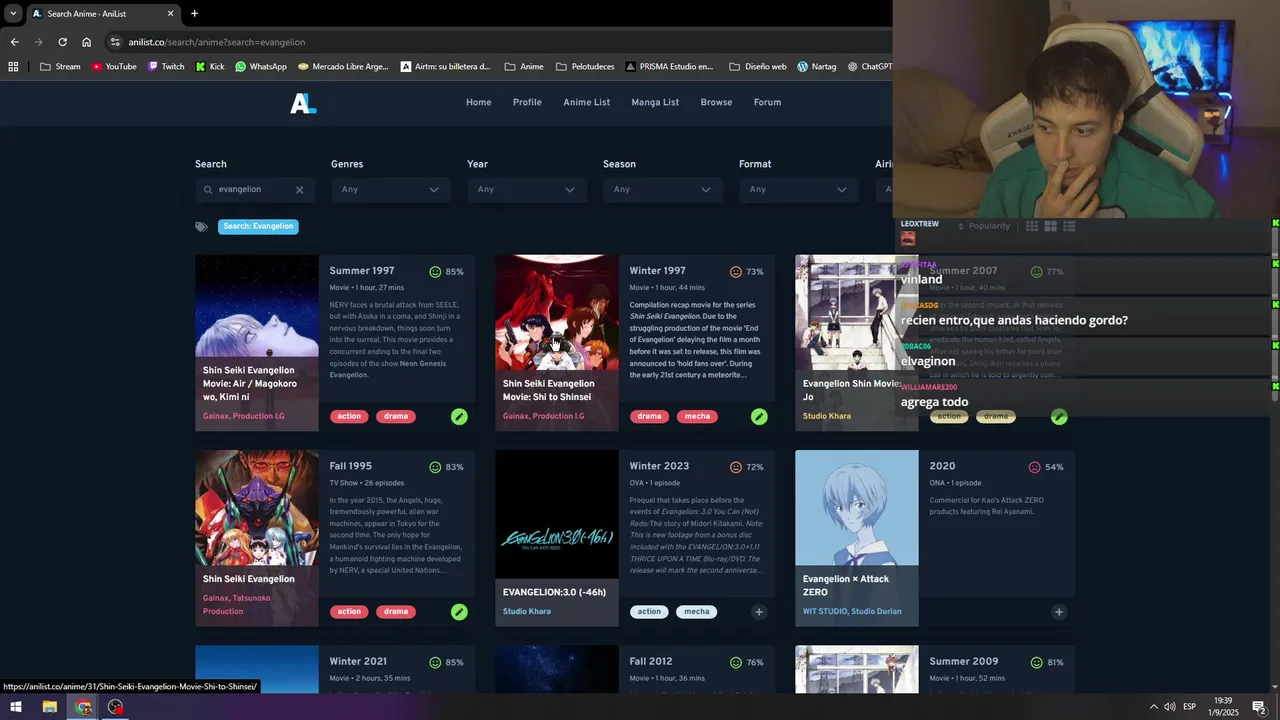1280x720 pixels.
Task: Open the Profile nav item
Action: pos(527,102)
